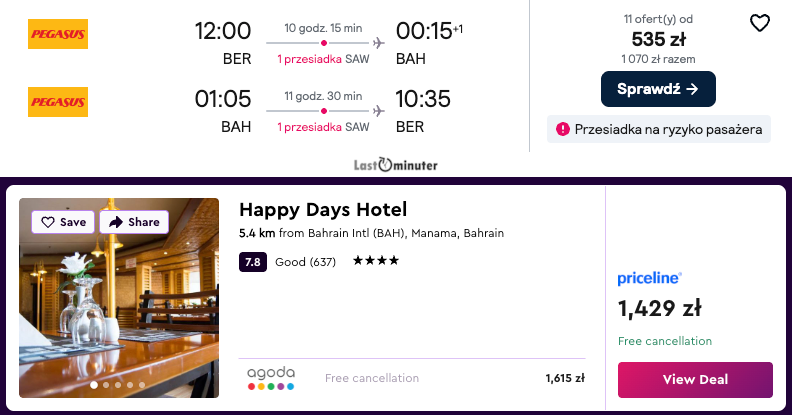Click the 7.8 Good rating badge
Image resolution: width=792 pixels, height=415 pixels.
tap(253, 261)
